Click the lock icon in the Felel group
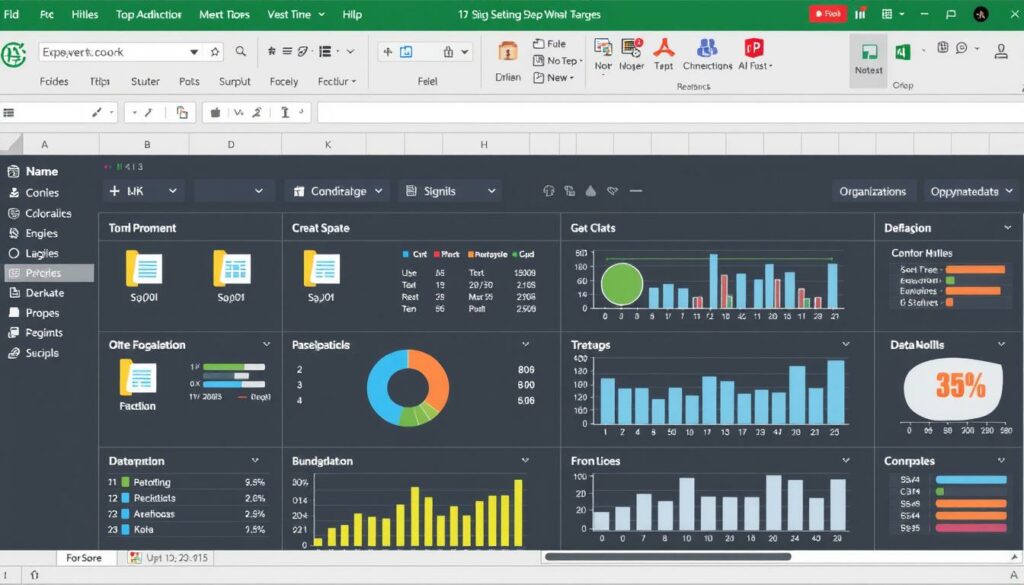This screenshot has height=585, width=1024. [448, 52]
